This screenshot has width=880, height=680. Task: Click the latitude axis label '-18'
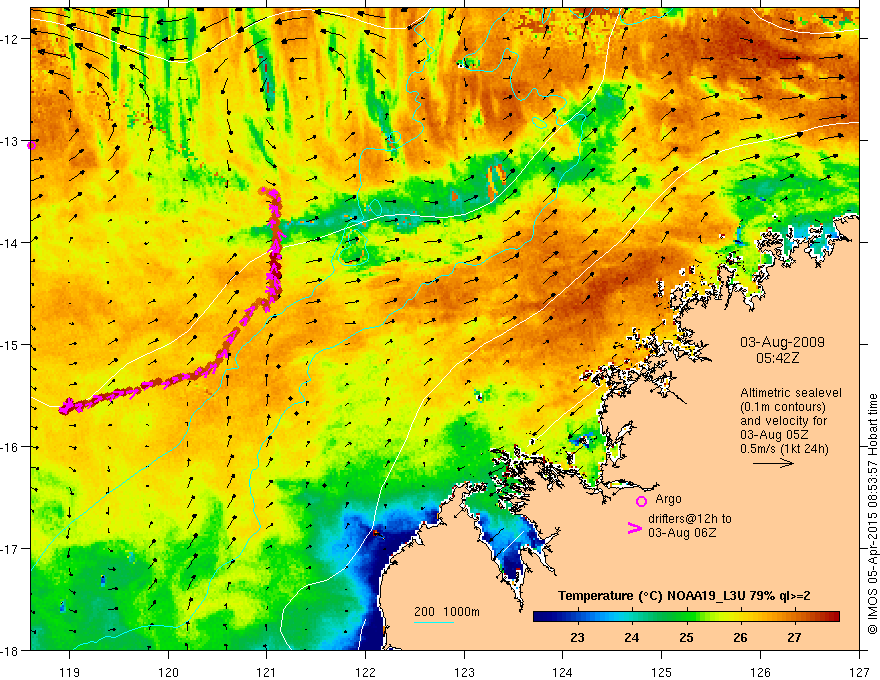tap(11, 651)
